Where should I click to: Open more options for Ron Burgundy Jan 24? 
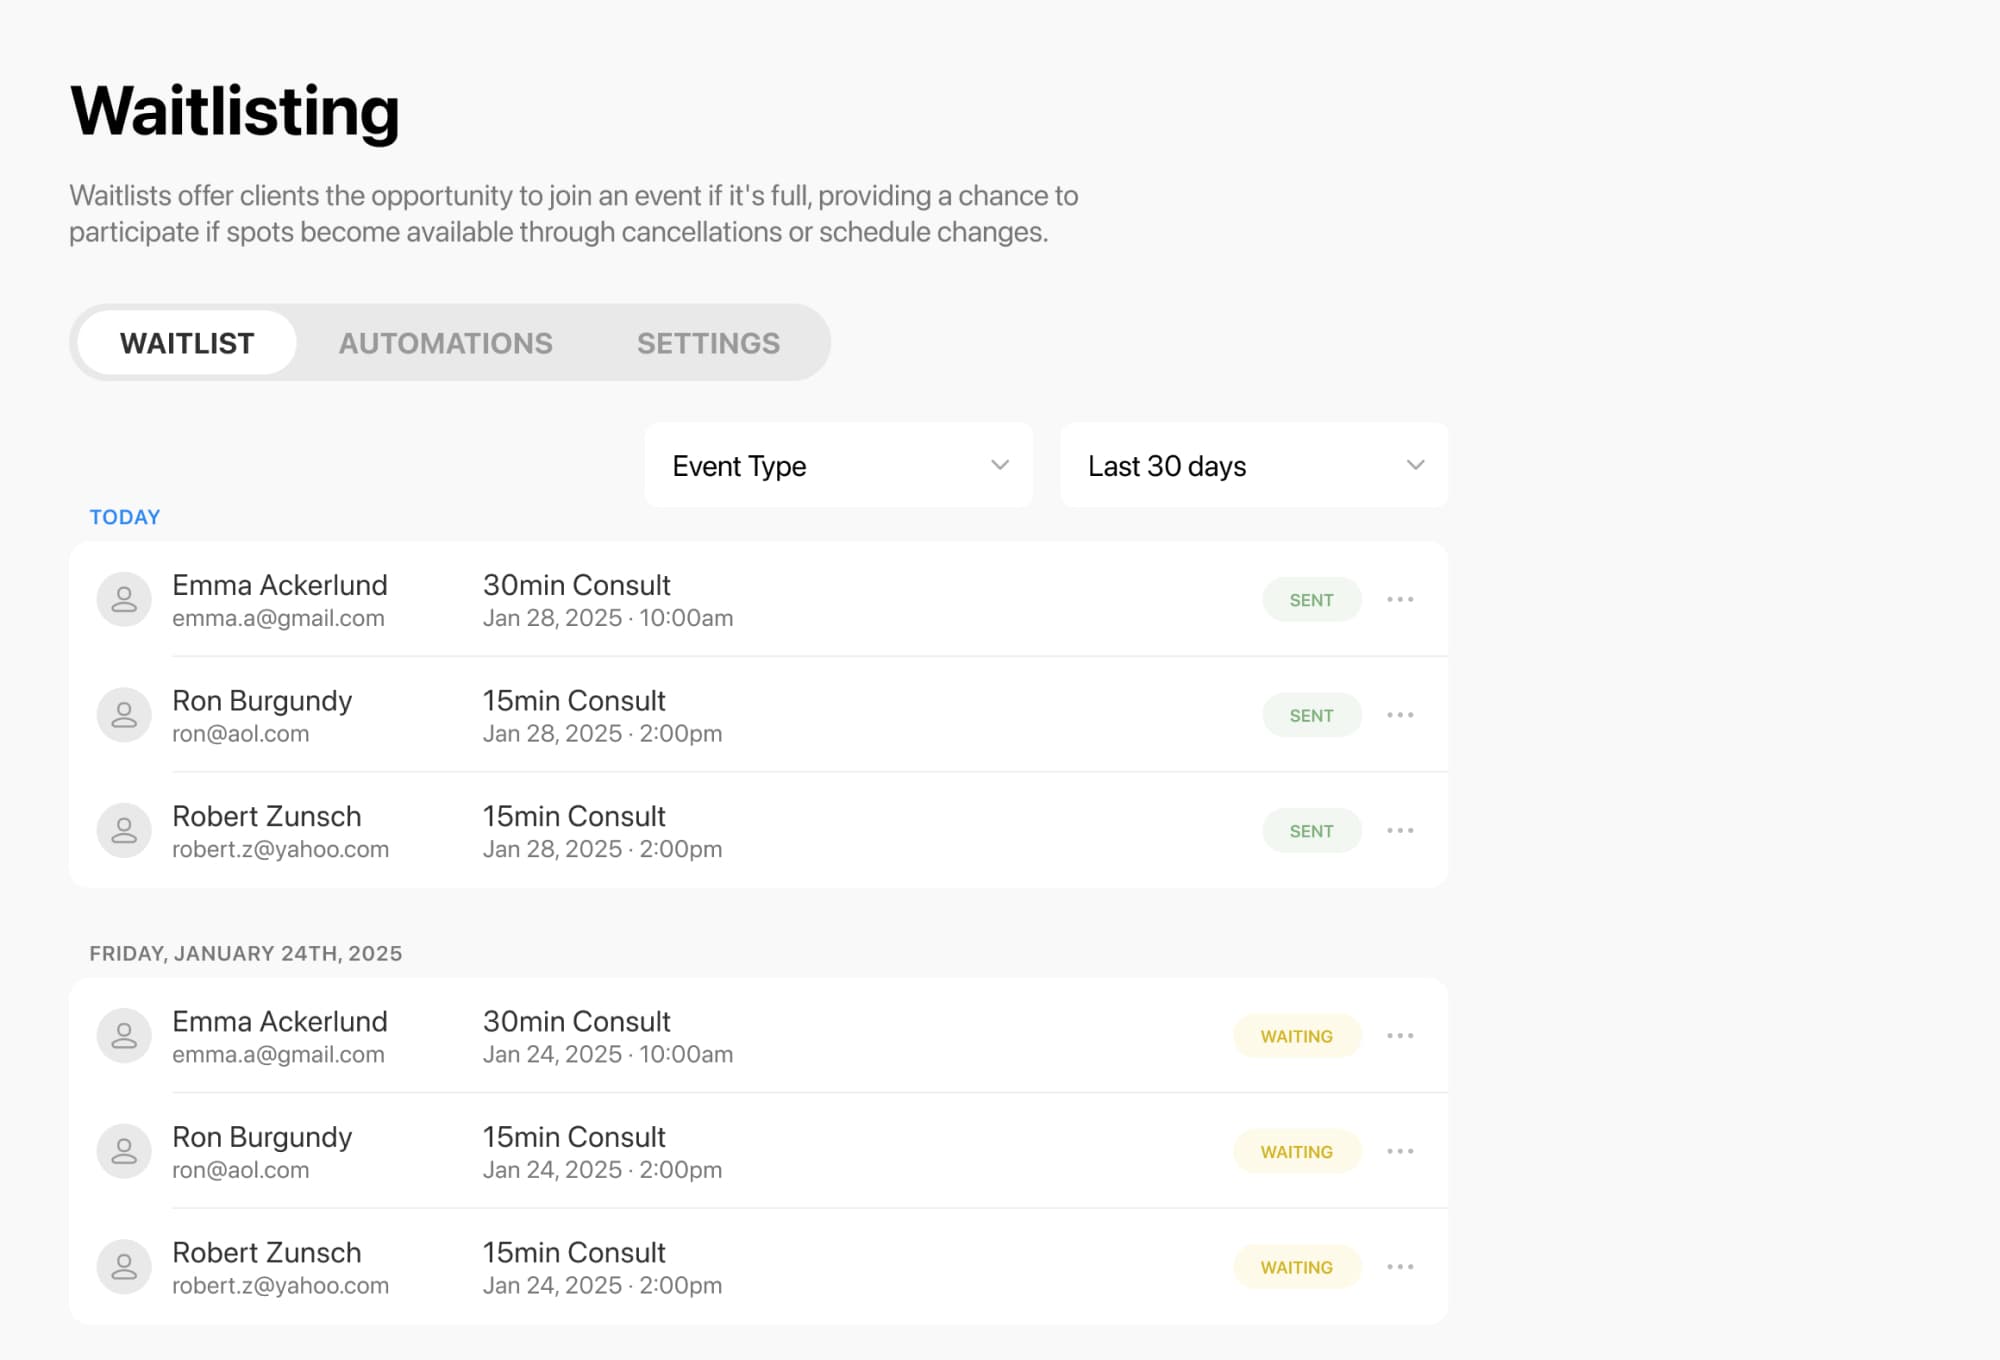1400,1152
